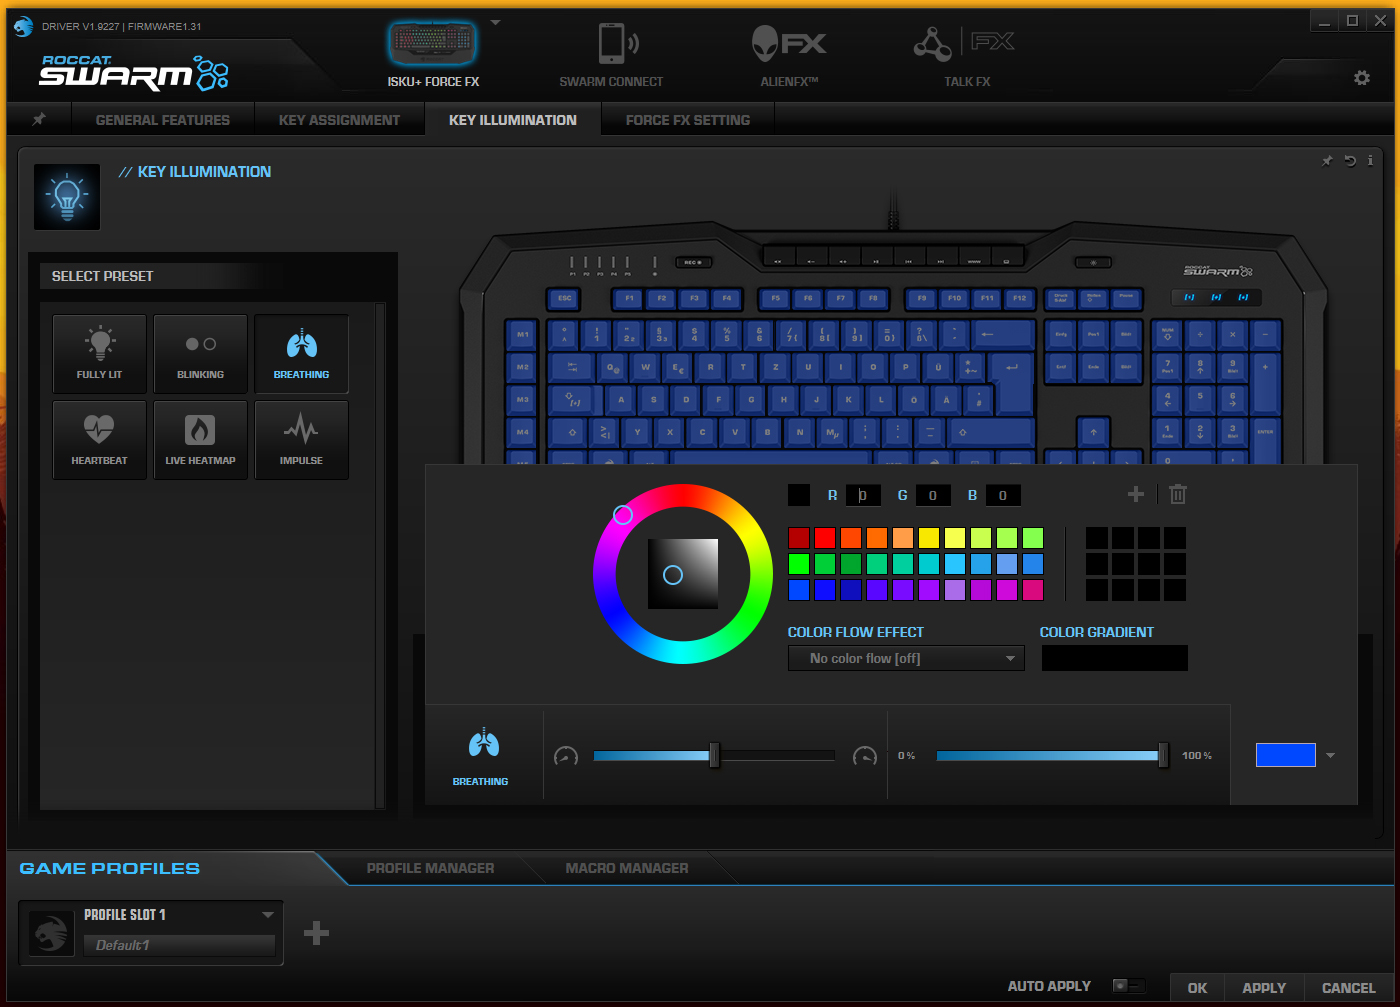Viewport: 1400px width, 1007px height.
Task: Add current color to custom swatches
Action: pos(1136,494)
